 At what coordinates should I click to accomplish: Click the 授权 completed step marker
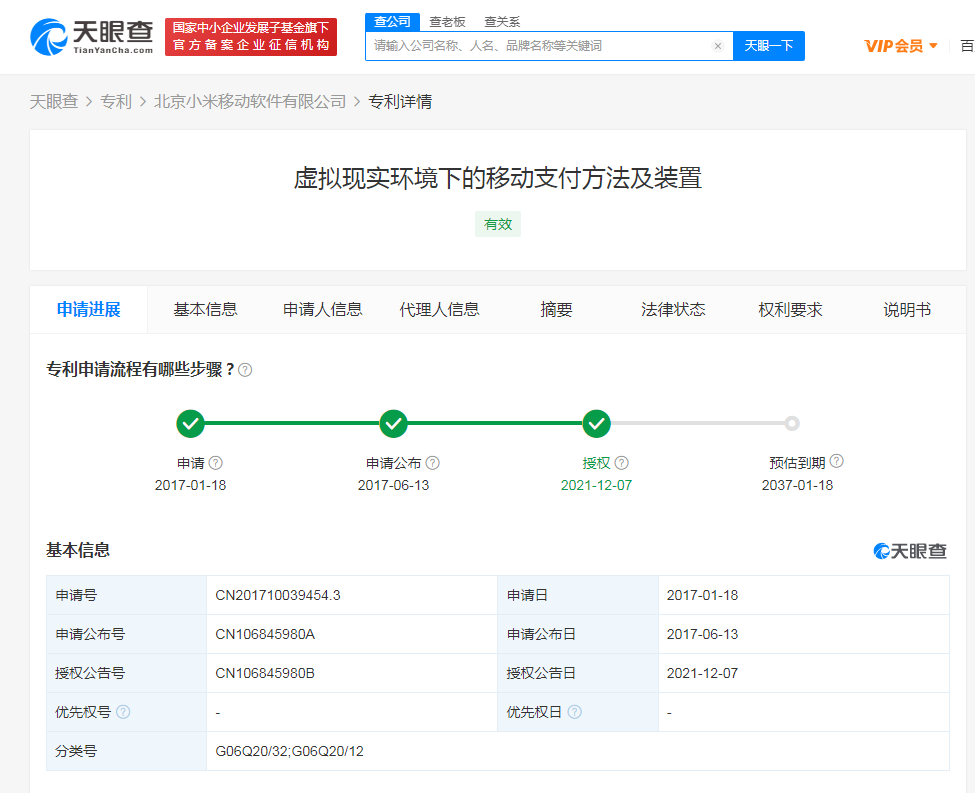[x=597, y=424]
